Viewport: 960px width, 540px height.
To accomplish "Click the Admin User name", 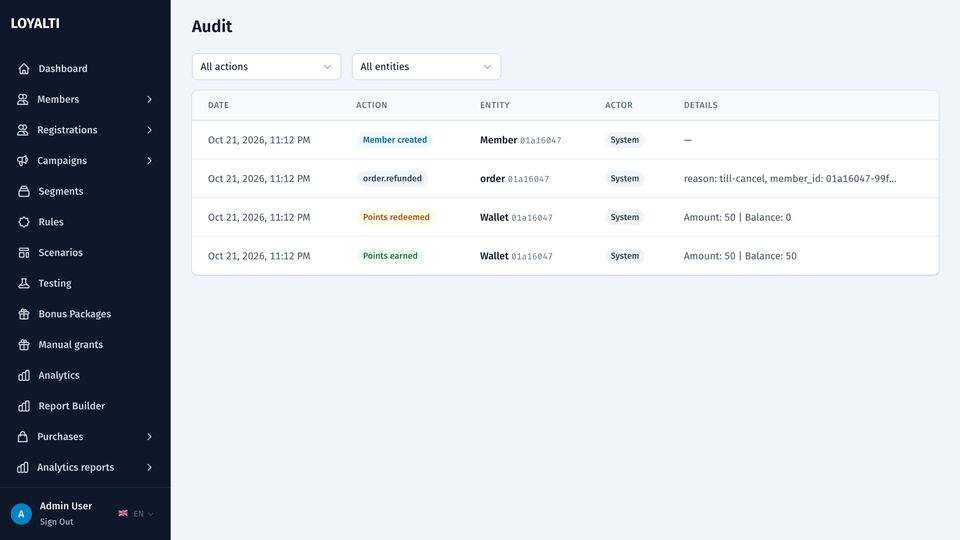I will 66,506.
